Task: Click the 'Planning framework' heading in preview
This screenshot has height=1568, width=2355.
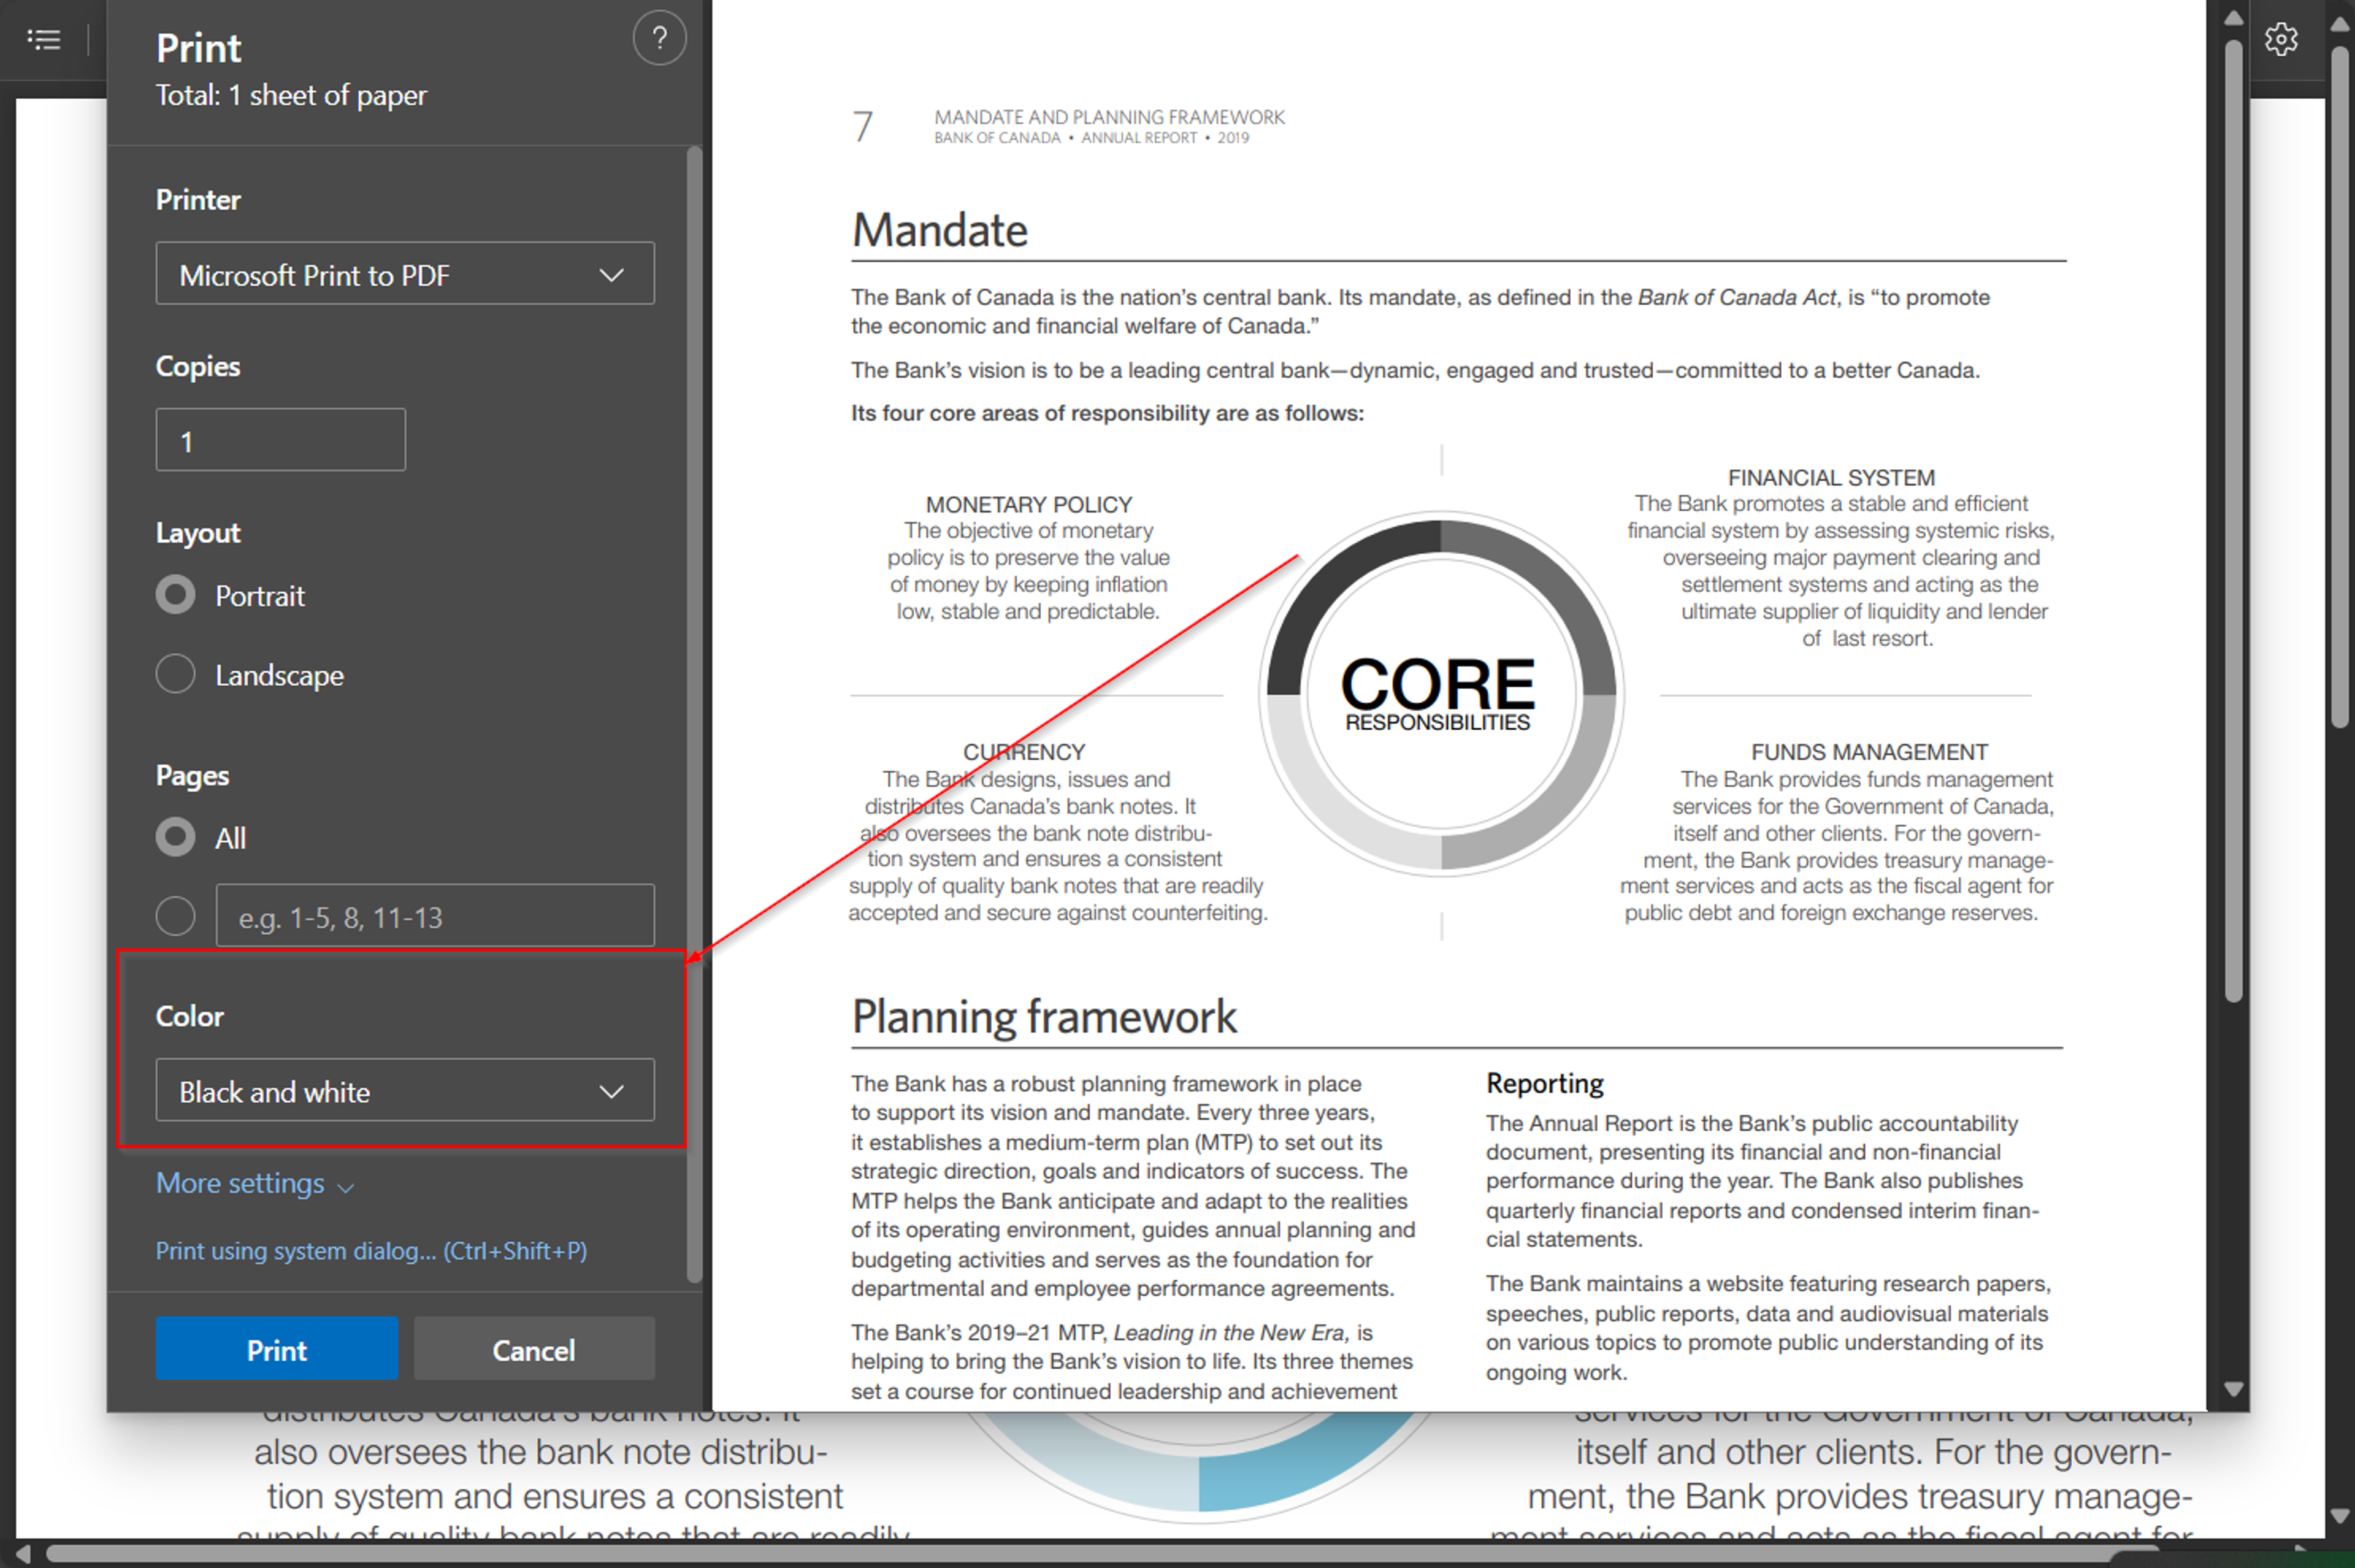Action: 1044,1017
